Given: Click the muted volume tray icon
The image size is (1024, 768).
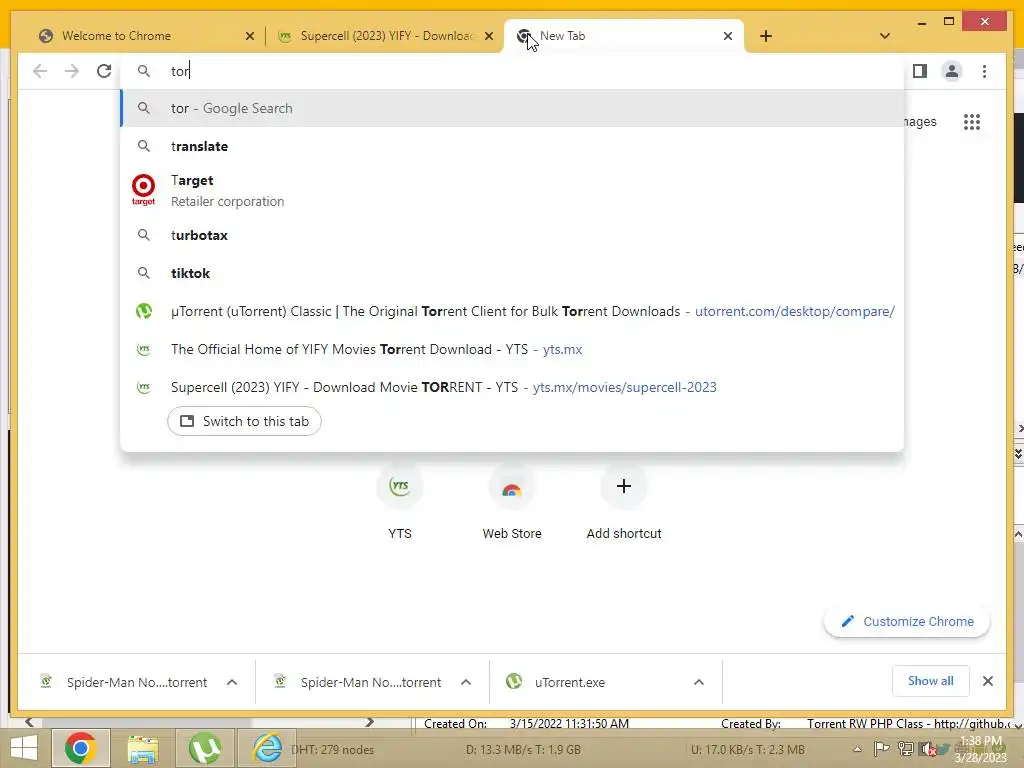Looking at the screenshot, I should 927,749.
